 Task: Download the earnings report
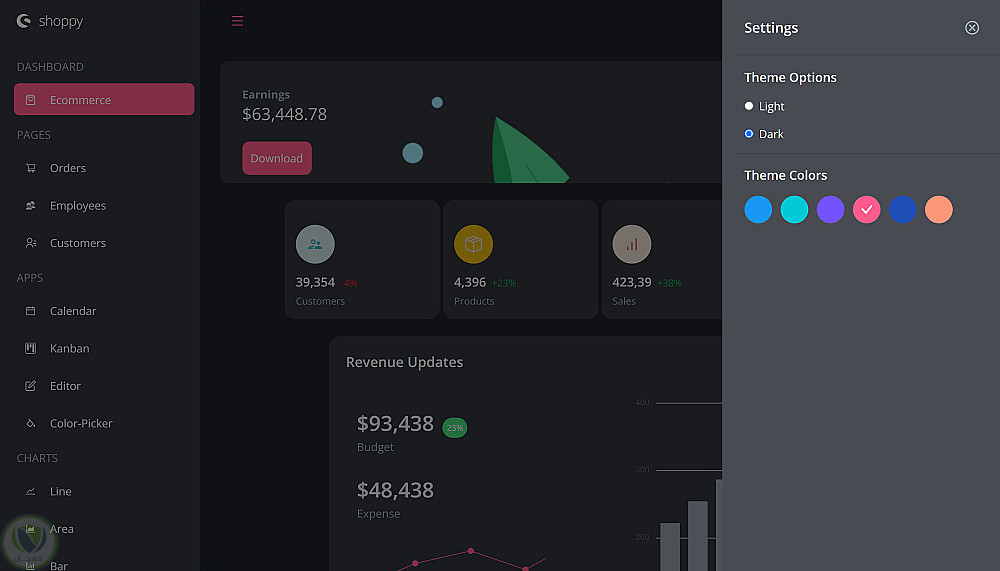[x=277, y=158]
